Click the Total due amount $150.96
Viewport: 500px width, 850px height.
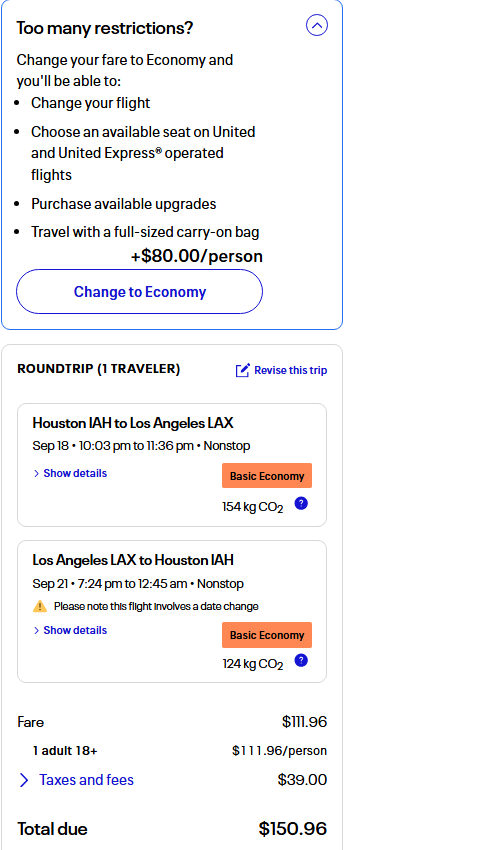pyautogui.click(x=293, y=829)
